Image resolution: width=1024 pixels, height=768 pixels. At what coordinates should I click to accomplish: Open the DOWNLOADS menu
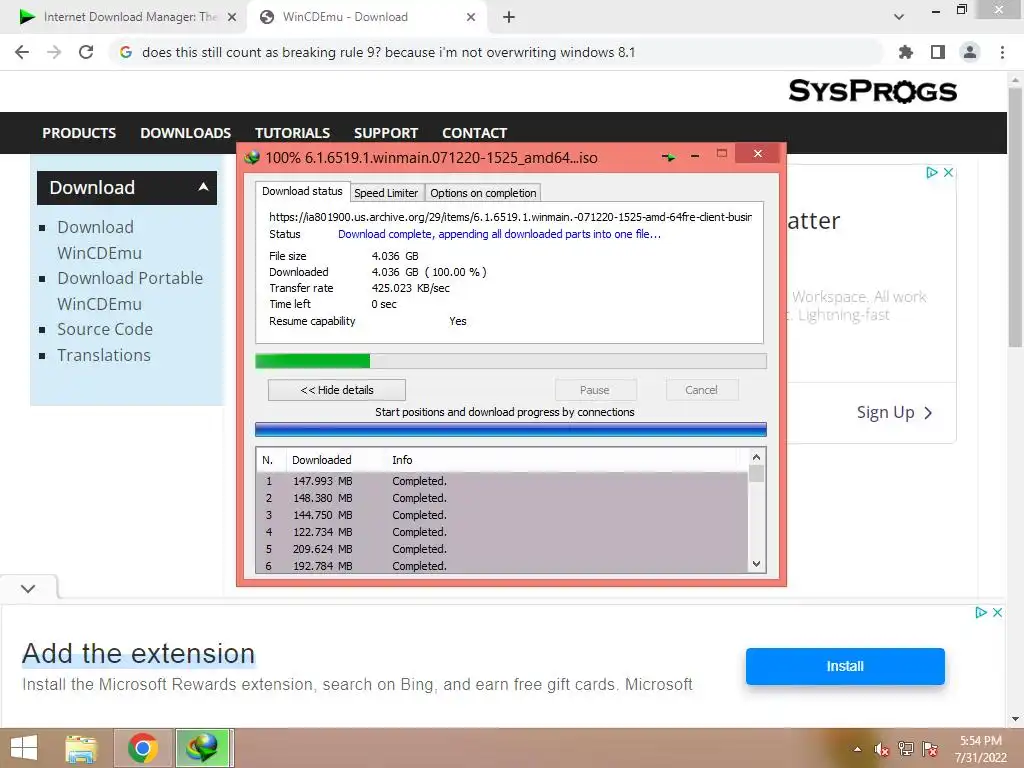point(185,133)
